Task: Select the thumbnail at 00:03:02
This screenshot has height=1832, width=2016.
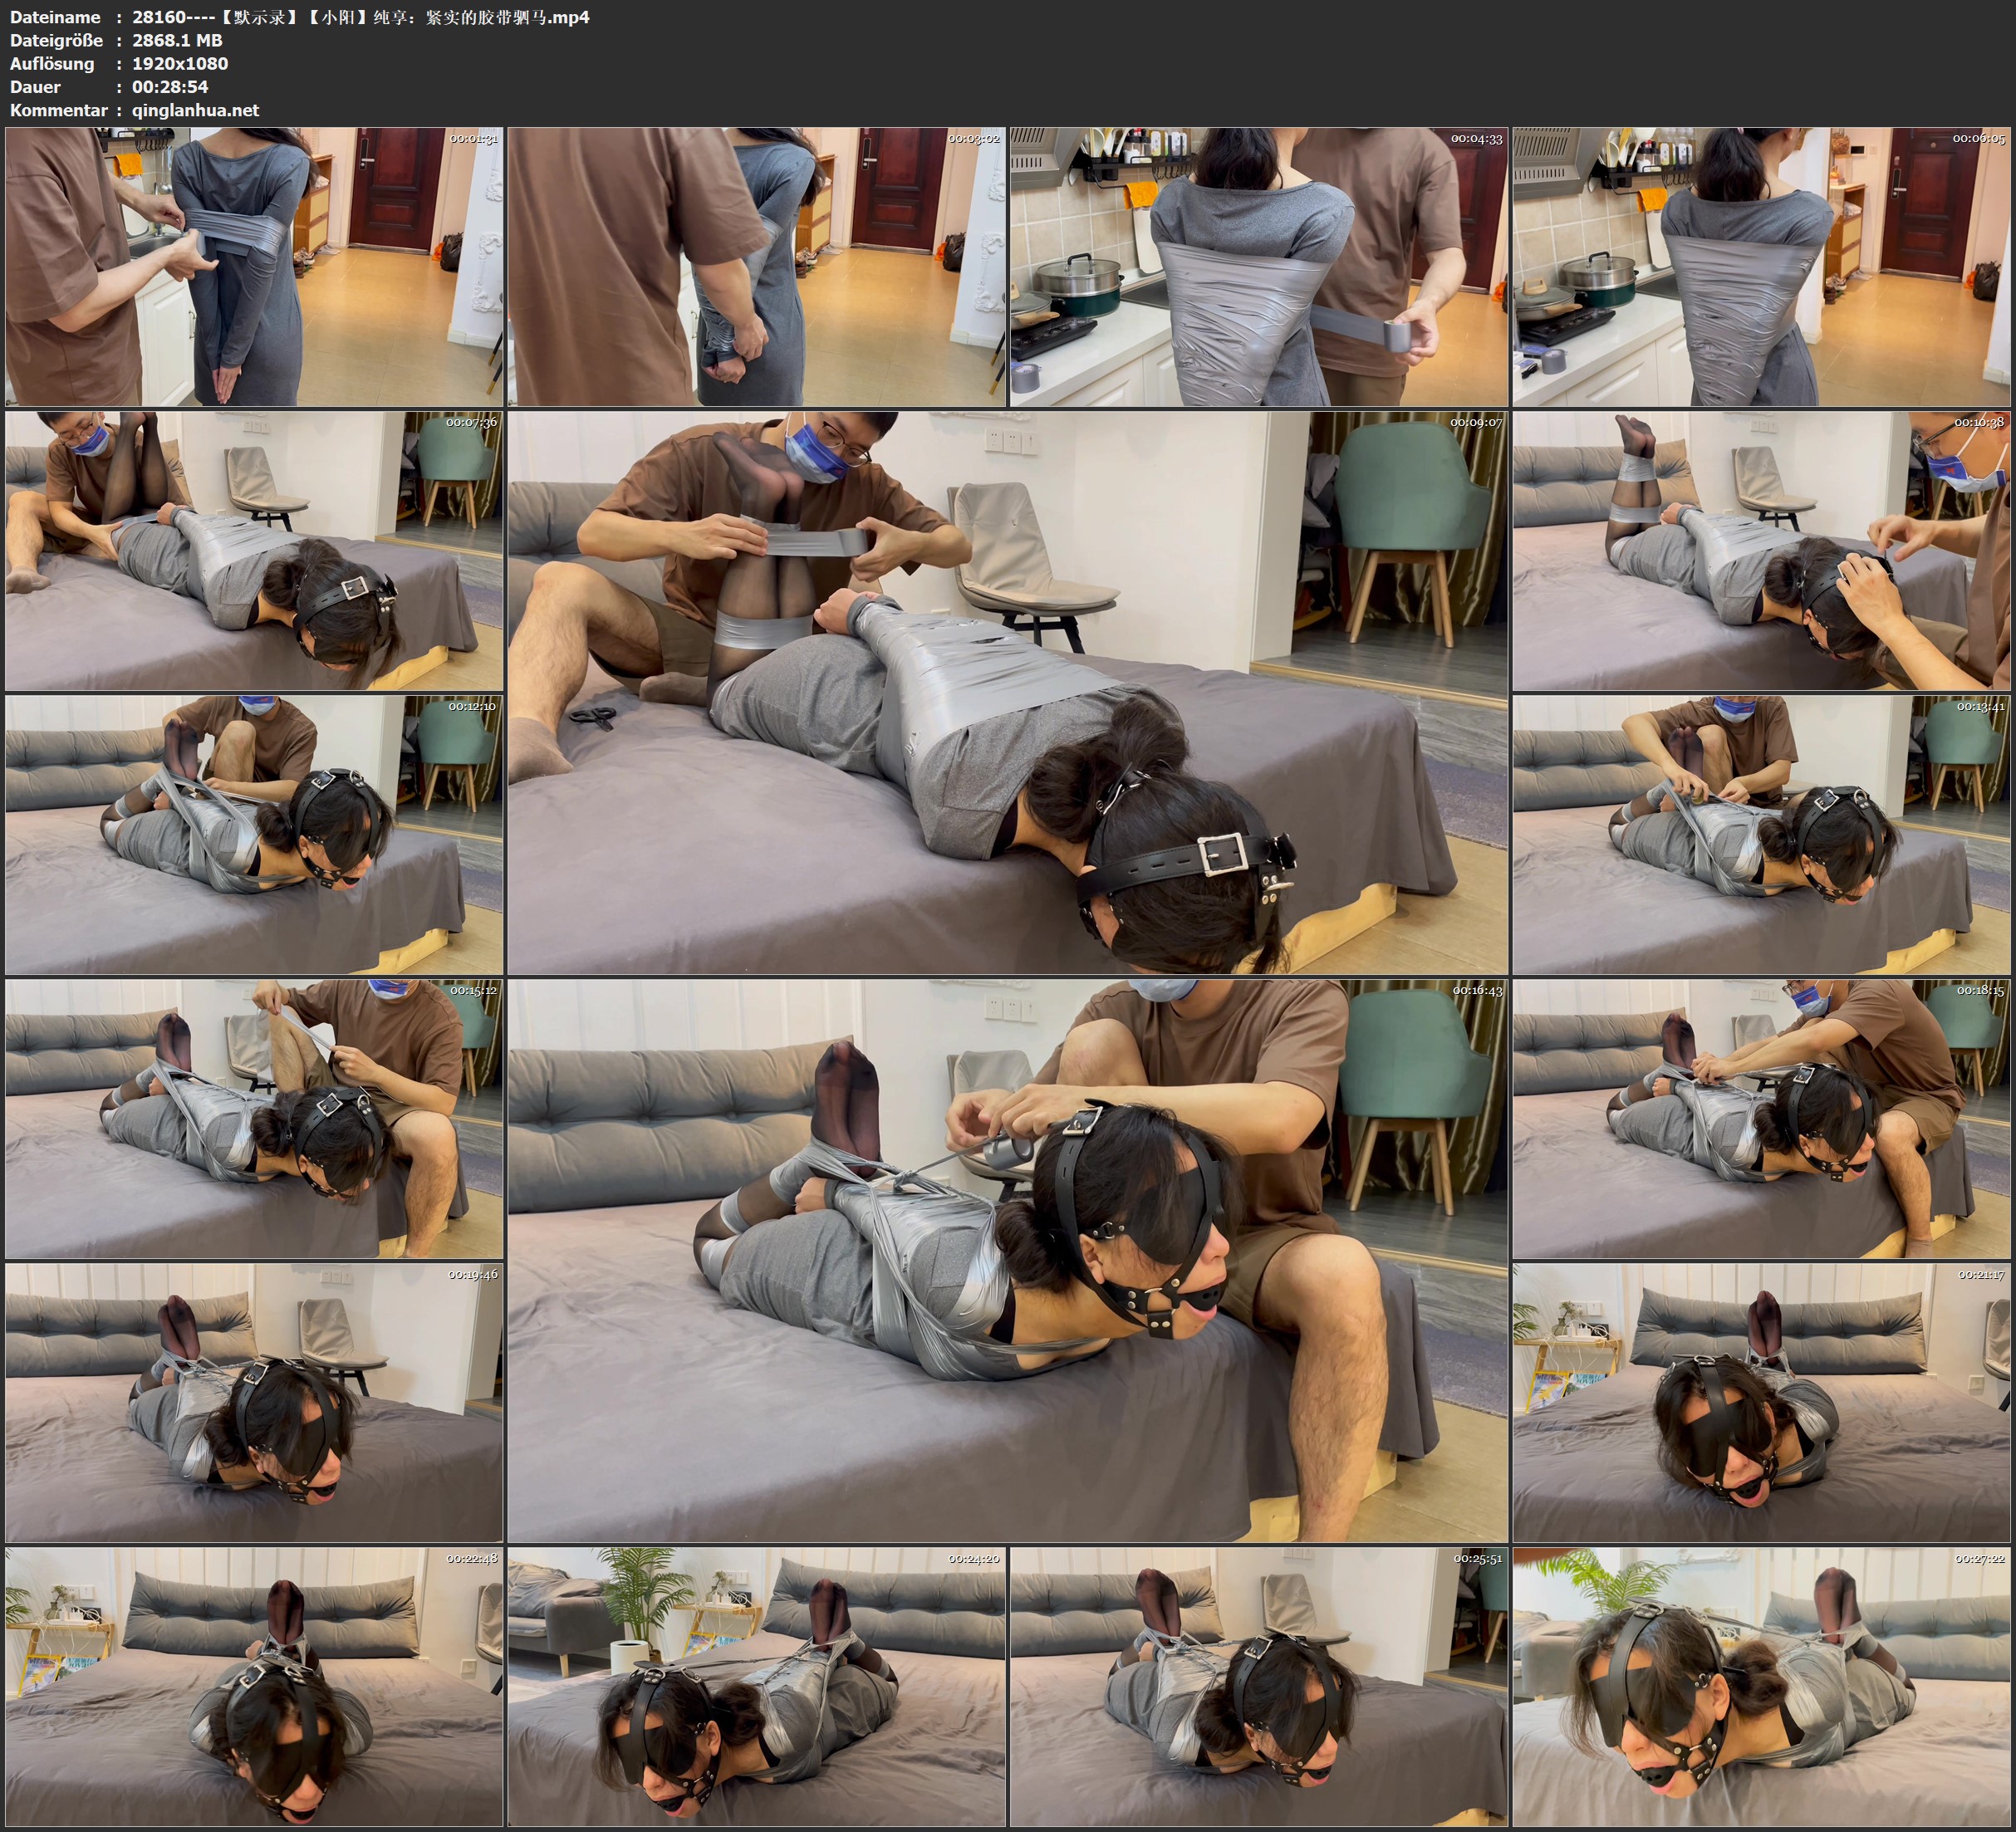Action: (756, 266)
